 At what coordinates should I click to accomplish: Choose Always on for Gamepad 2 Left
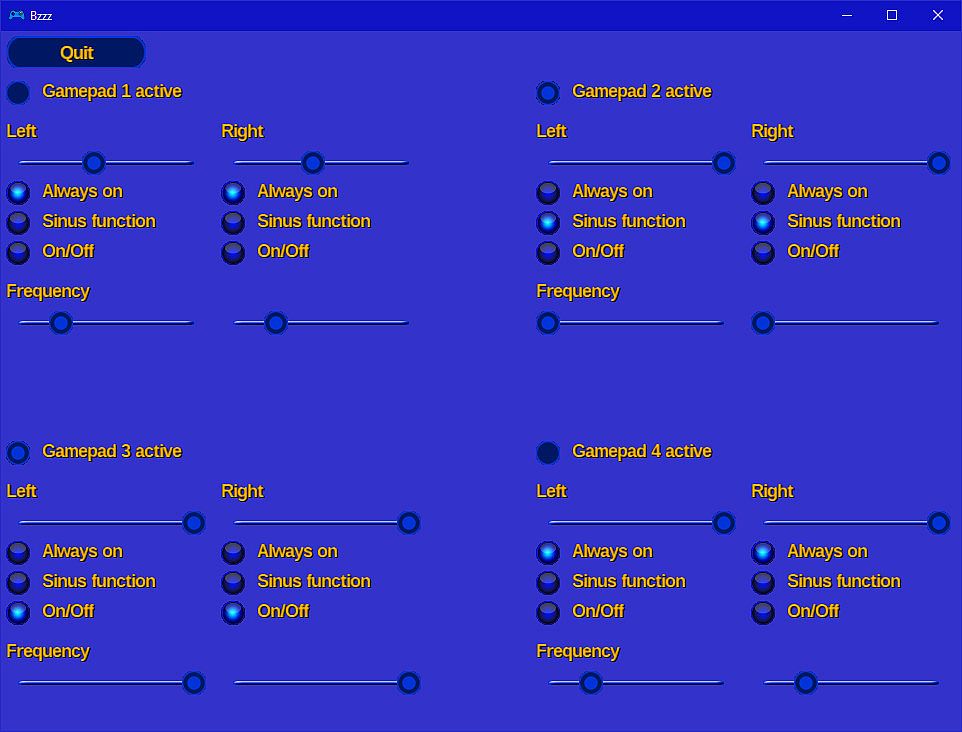[548, 192]
